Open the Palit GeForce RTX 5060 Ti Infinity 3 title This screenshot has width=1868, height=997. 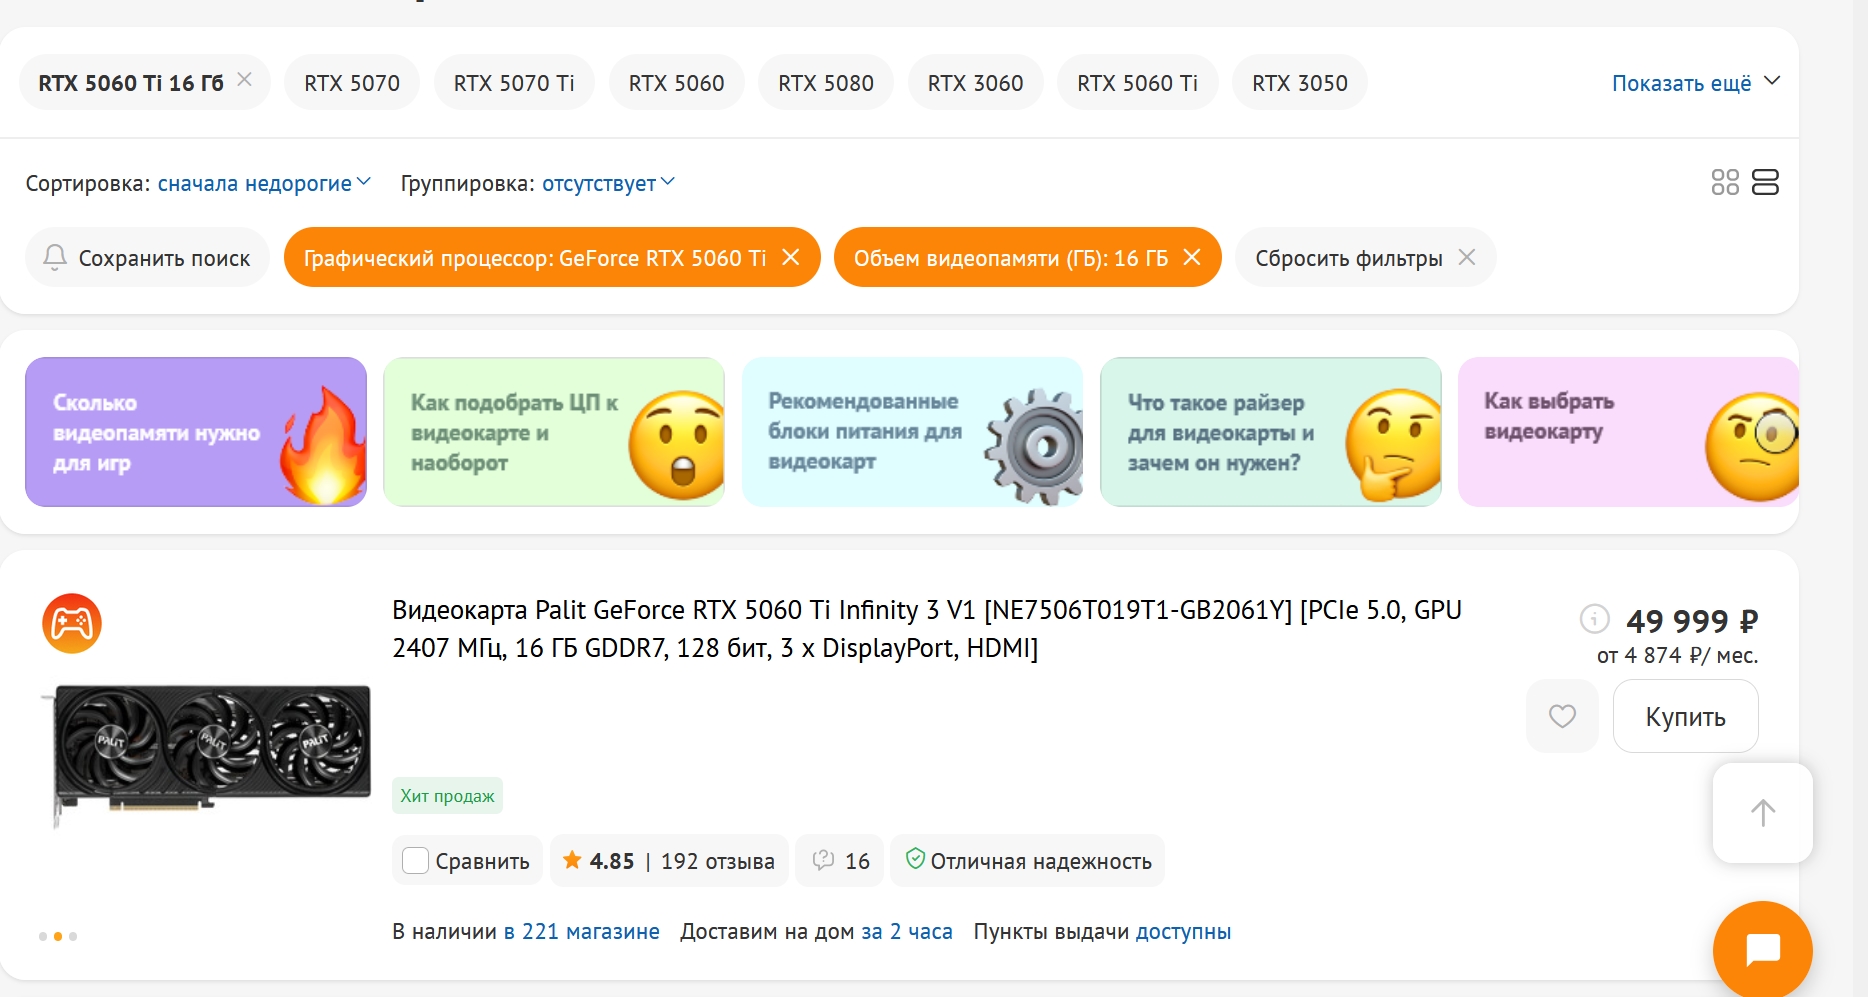click(927, 629)
